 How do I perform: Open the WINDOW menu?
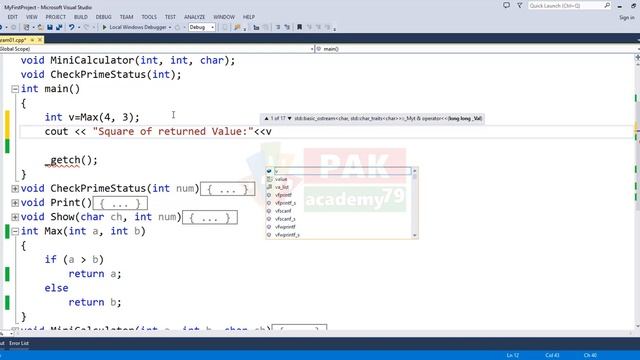224,17
